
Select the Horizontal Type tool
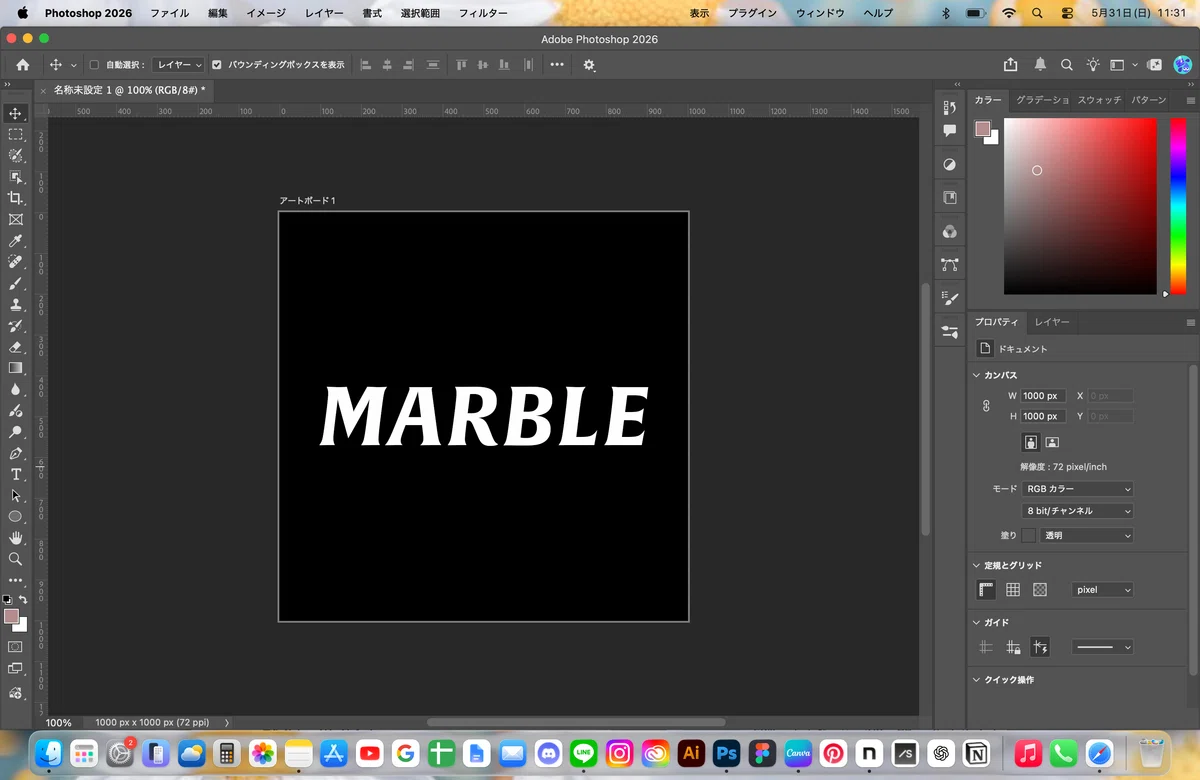click(x=15, y=474)
